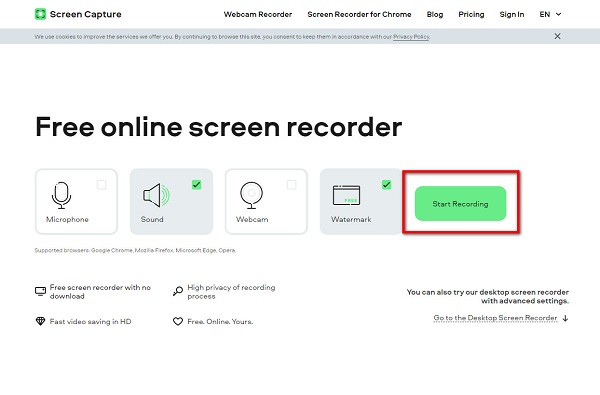The width and height of the screenshot is (600, 395).
Task: Click the monitor icon beside no-download feature
Action: click(x=40, y=291)
